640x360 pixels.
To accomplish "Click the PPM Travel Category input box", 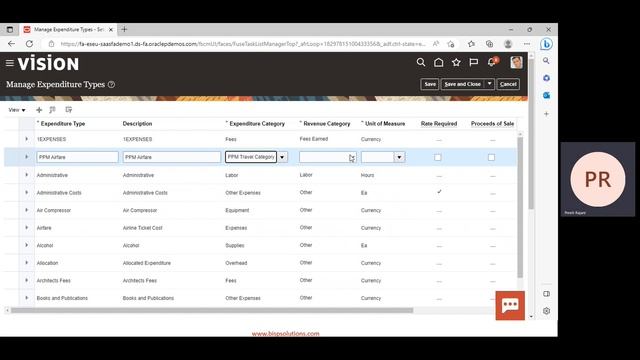I will click(251, 157).
